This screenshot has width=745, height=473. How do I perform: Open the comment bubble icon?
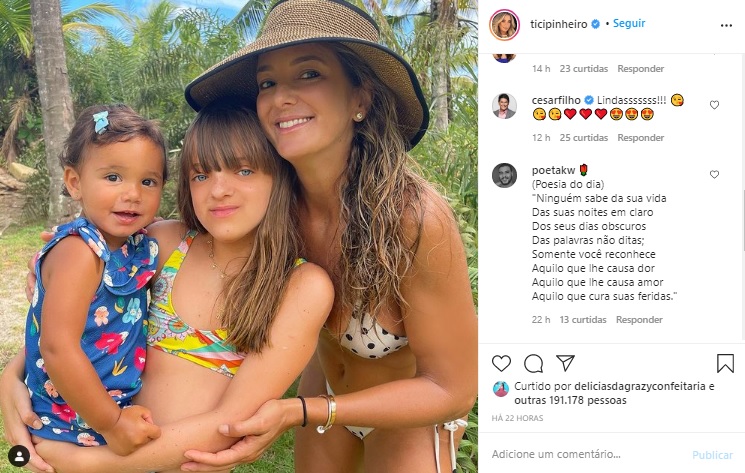534,363
